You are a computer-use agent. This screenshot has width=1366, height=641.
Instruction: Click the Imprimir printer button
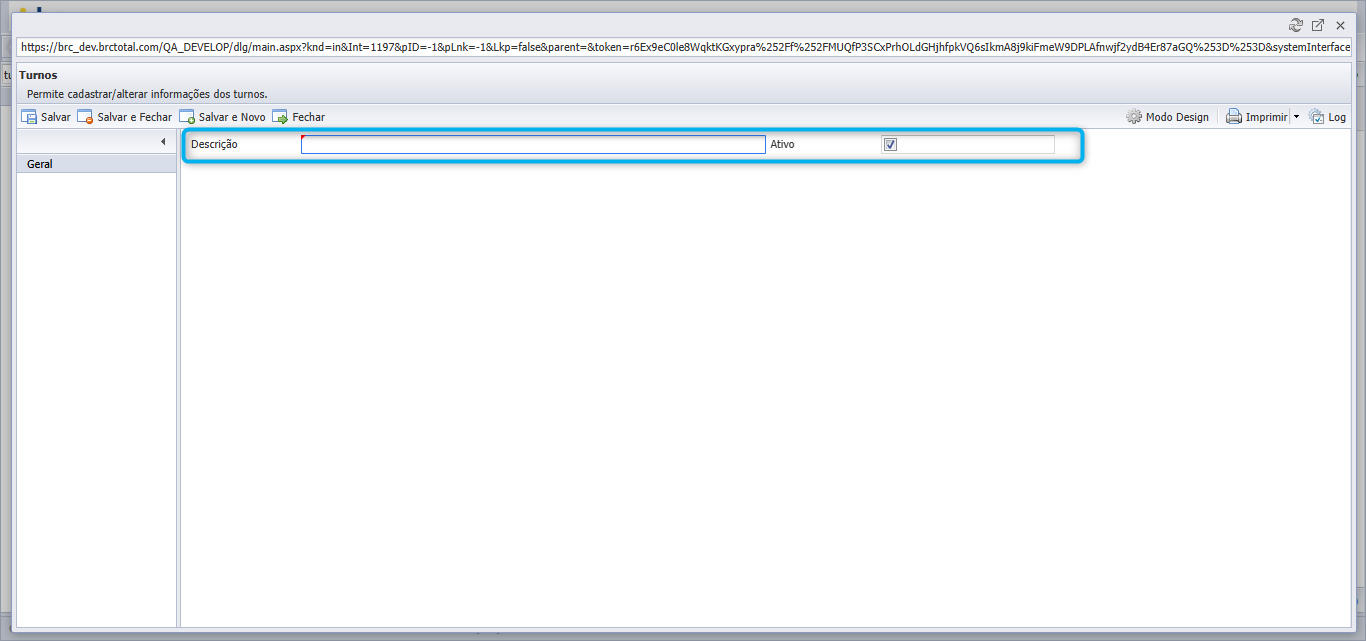[1257, 117]
